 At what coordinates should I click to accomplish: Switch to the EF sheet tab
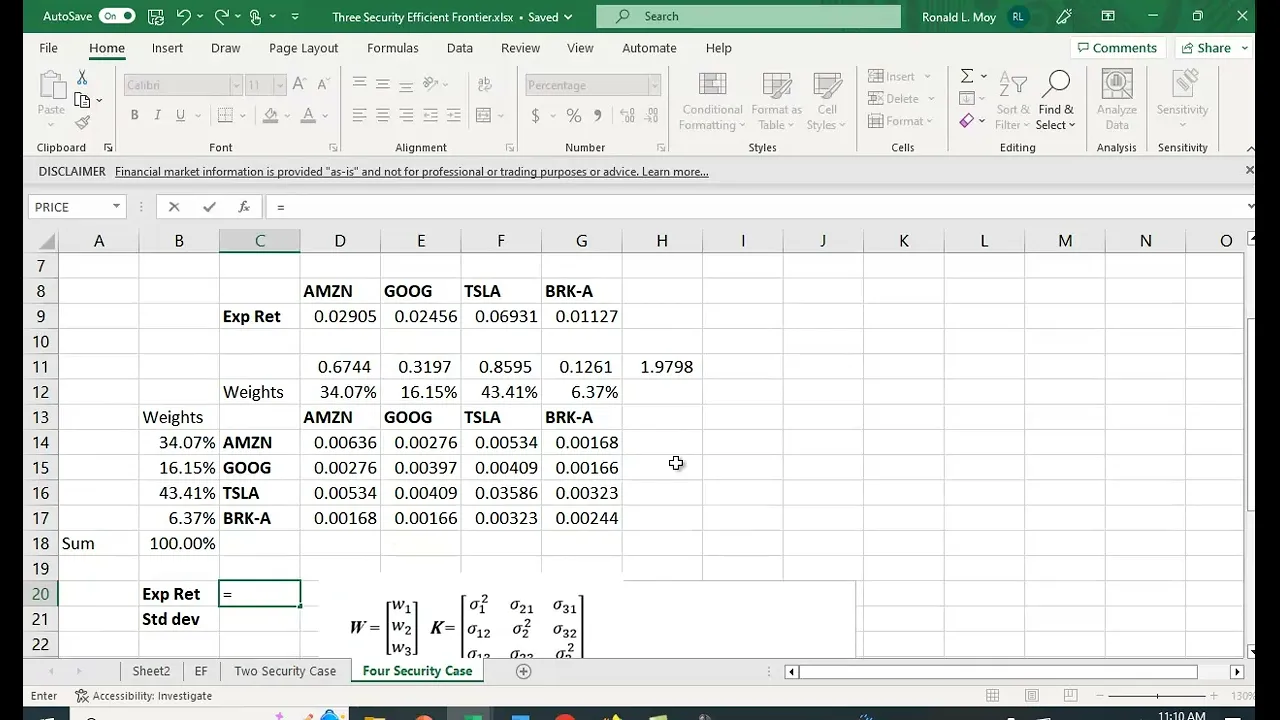point(201,671)
